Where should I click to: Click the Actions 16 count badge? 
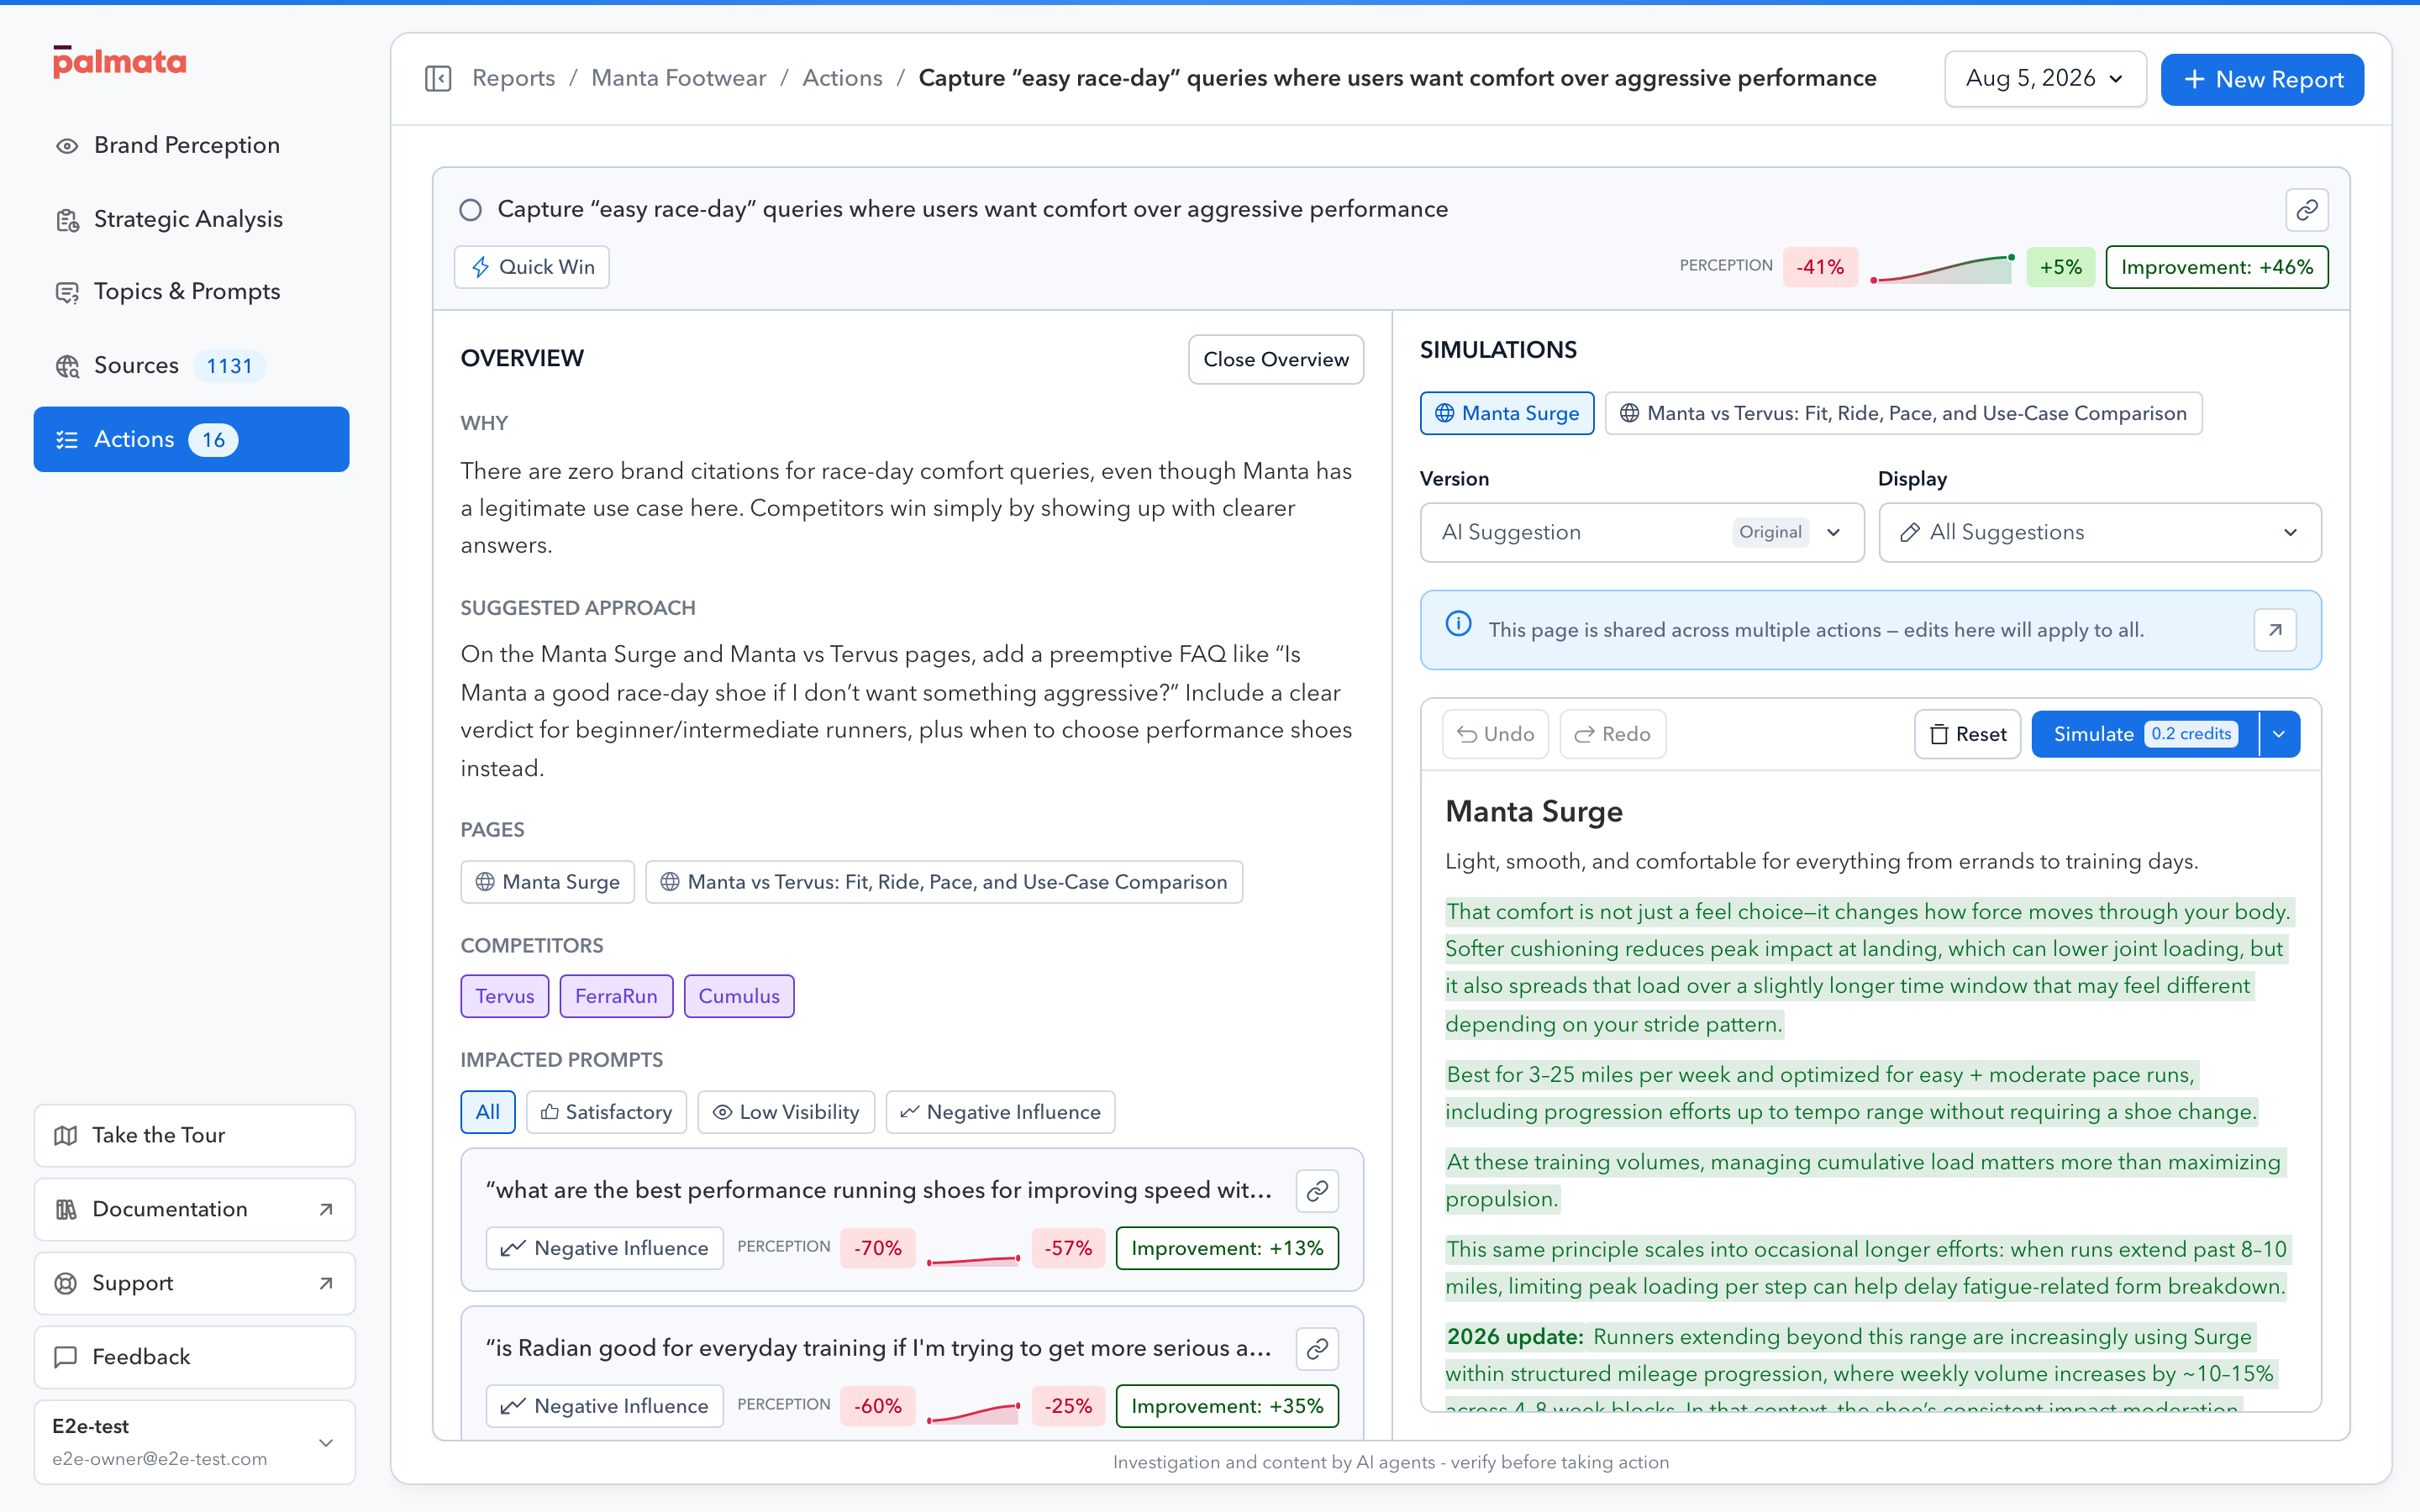tap(213, 440)
